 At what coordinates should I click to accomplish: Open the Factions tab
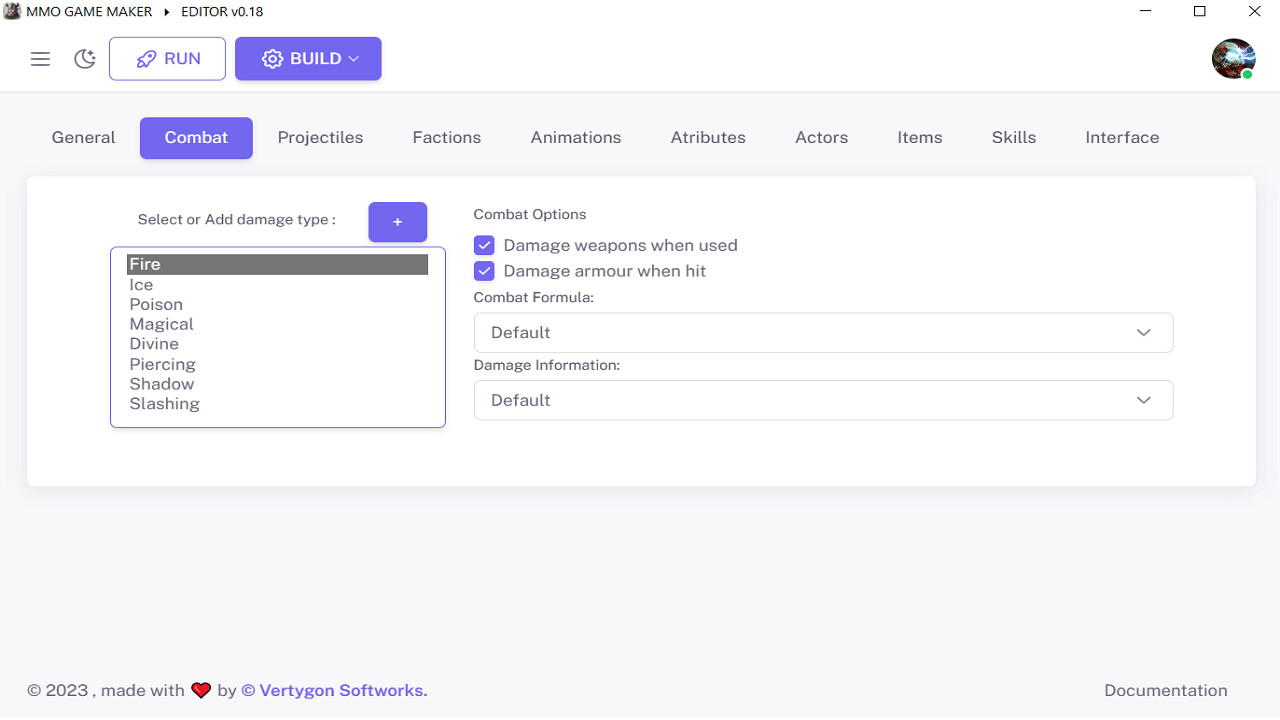[x=446, y=137]
